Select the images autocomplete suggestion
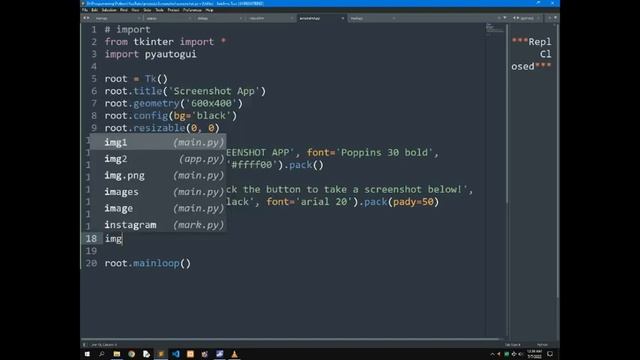The width and height of the screenshot is (640, 360). pyautogui.click(x=158, y=191)
